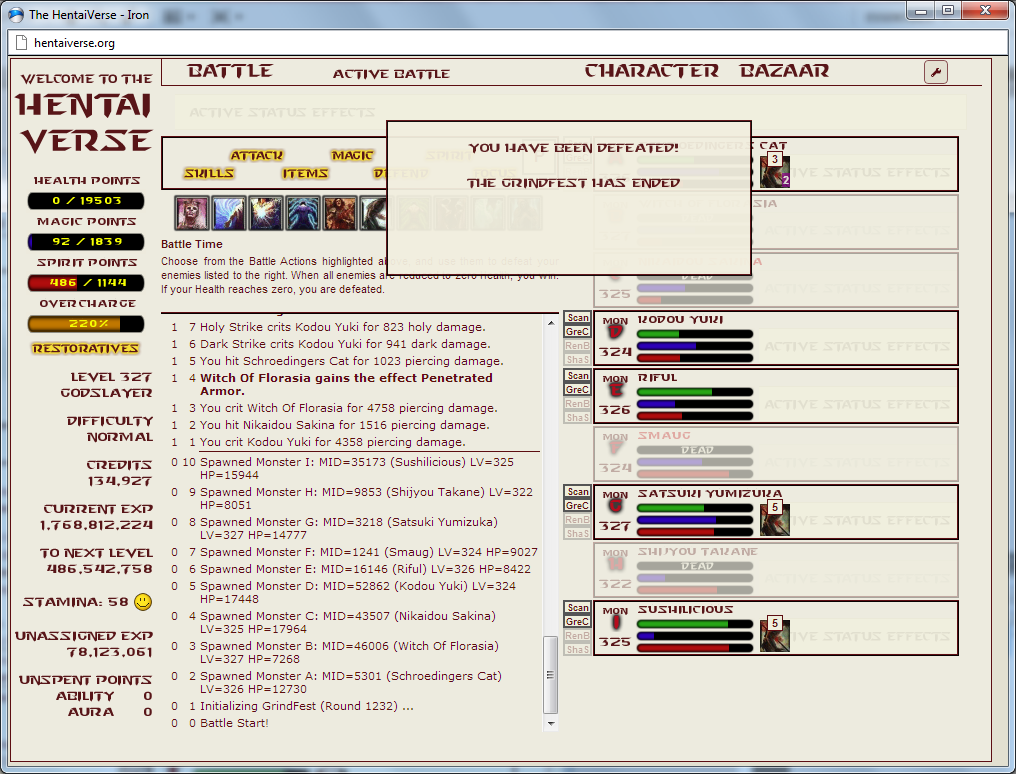Select the Items battle action

pyautogui.click(x=305, y=174)
